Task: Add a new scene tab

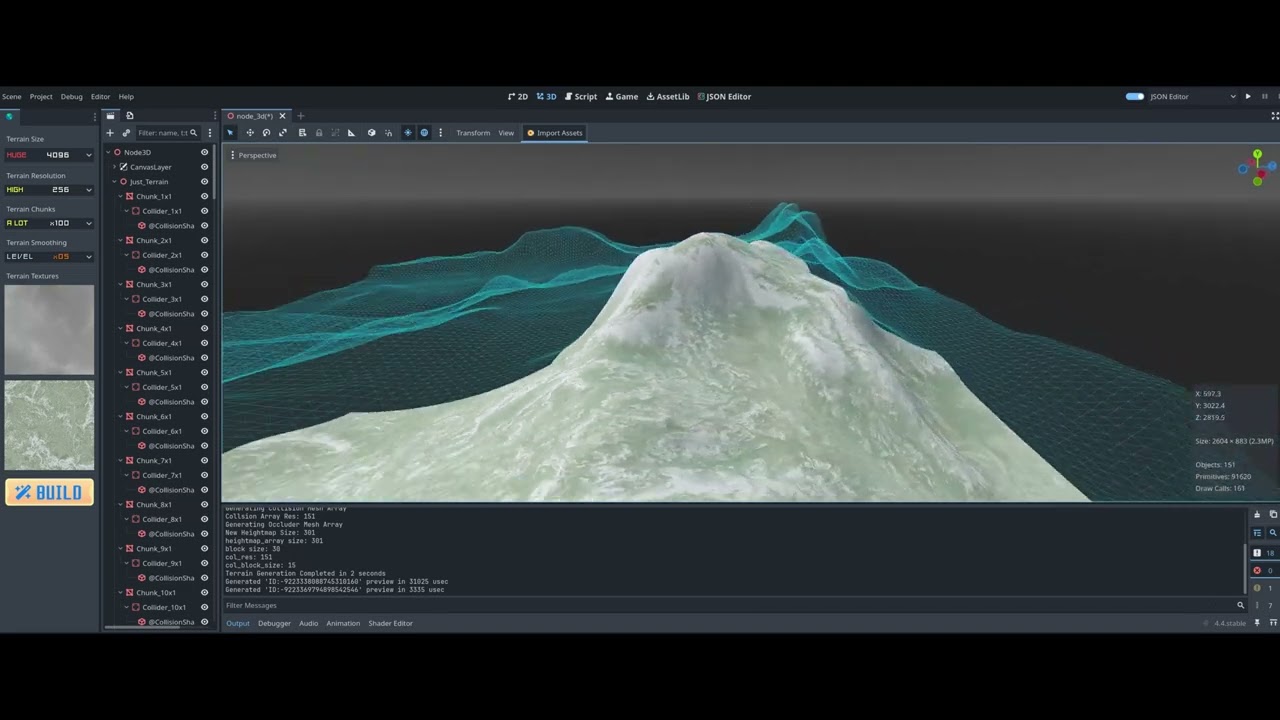Action: pos(300,116)
